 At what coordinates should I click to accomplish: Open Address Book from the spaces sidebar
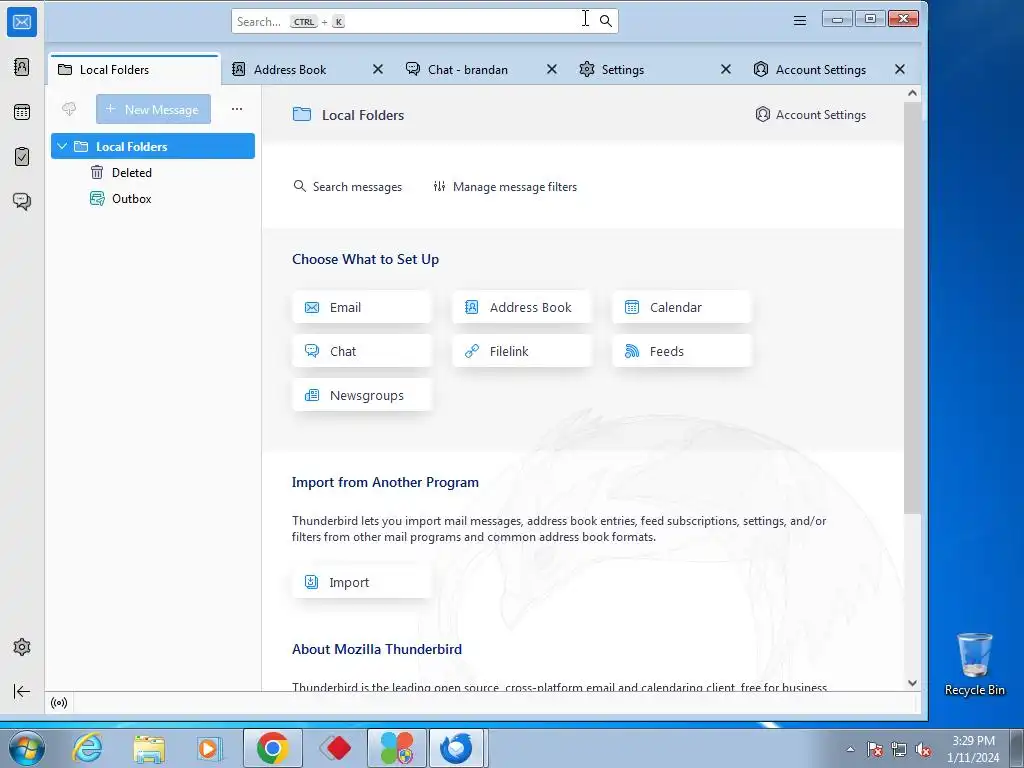[22, 67]
